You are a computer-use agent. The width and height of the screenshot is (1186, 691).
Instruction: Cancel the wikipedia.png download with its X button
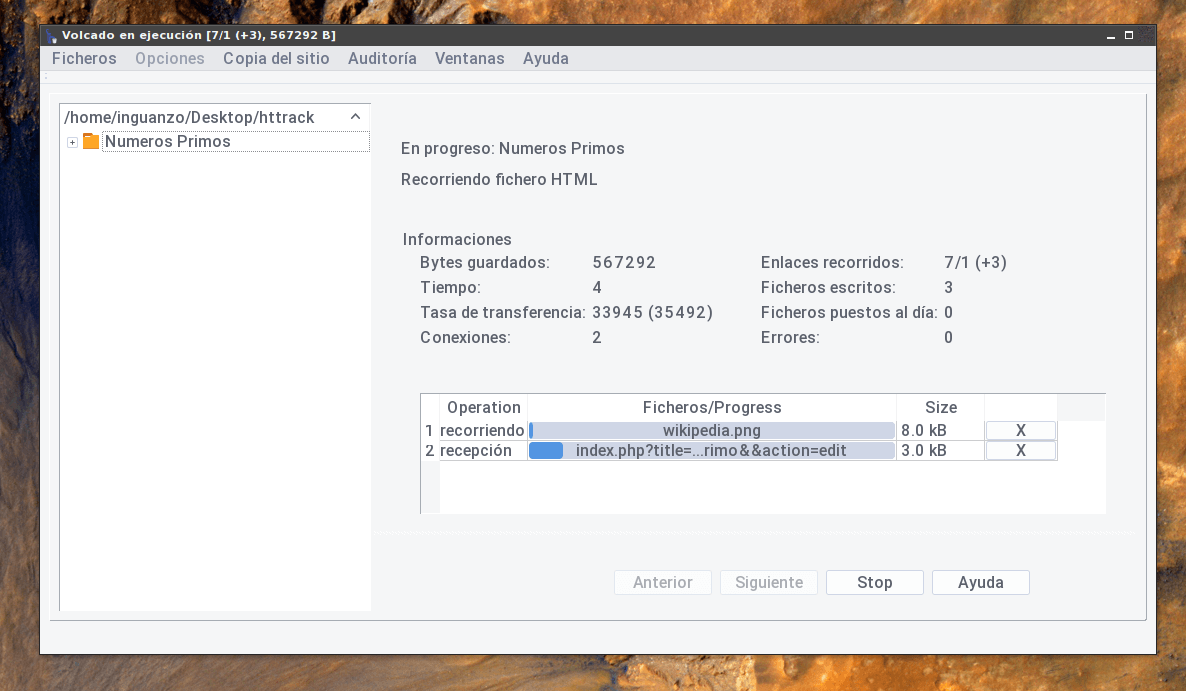pos(1020,430)
